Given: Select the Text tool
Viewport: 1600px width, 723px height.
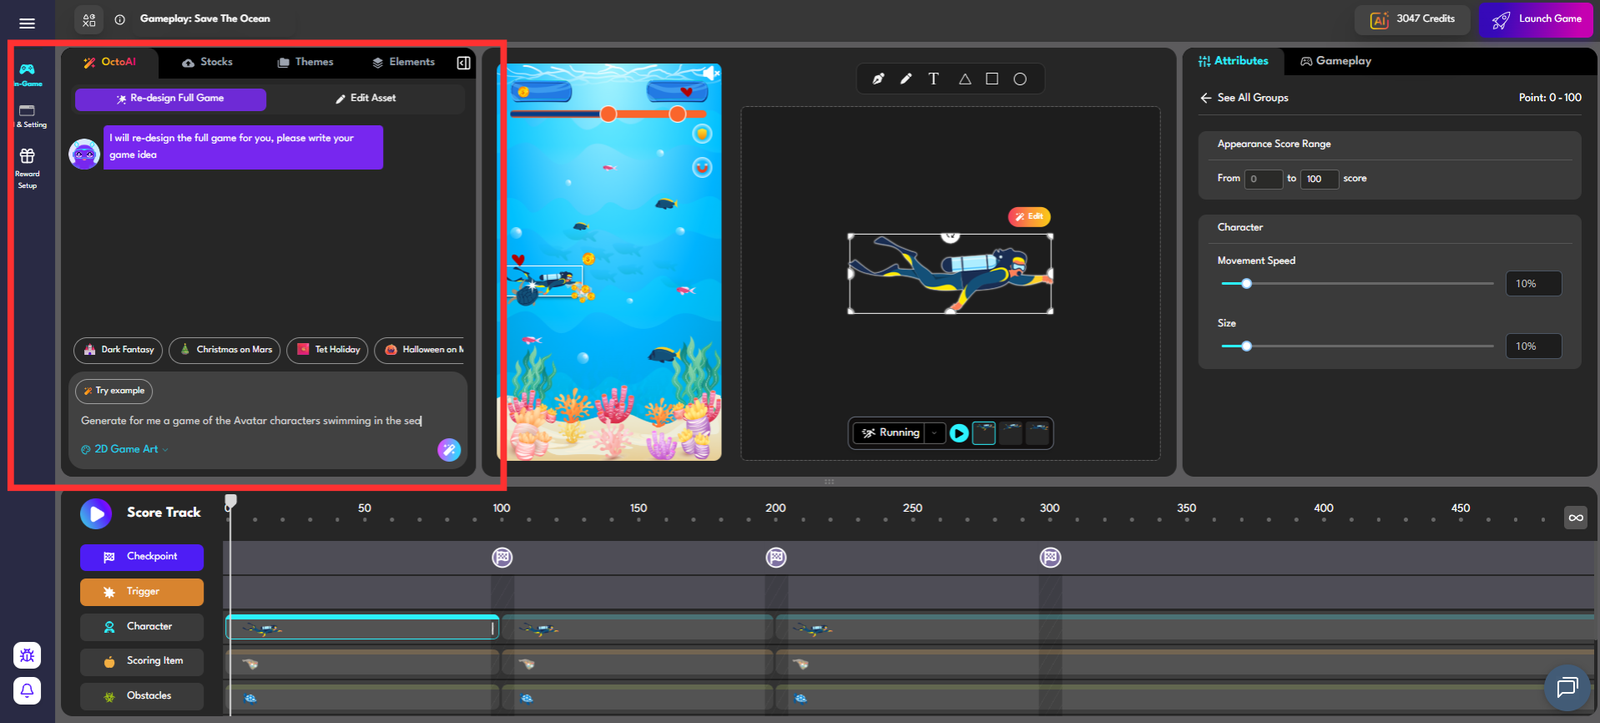Looking at the screenshot, I should [933, 79].
